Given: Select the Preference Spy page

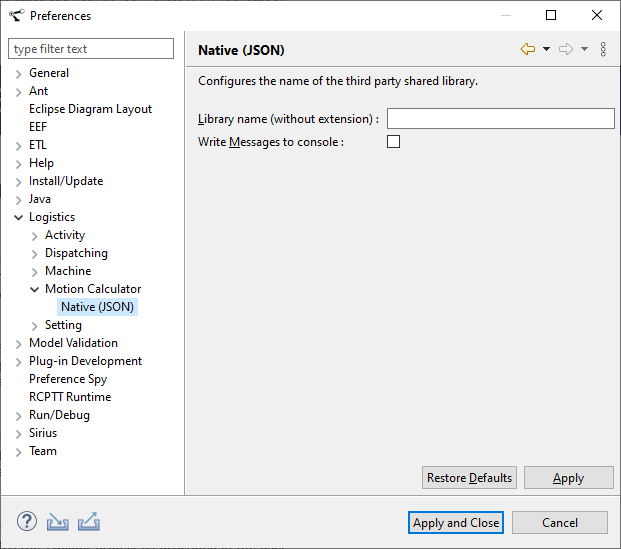Looking at the screenshot, I should click(x=68, y=379).
